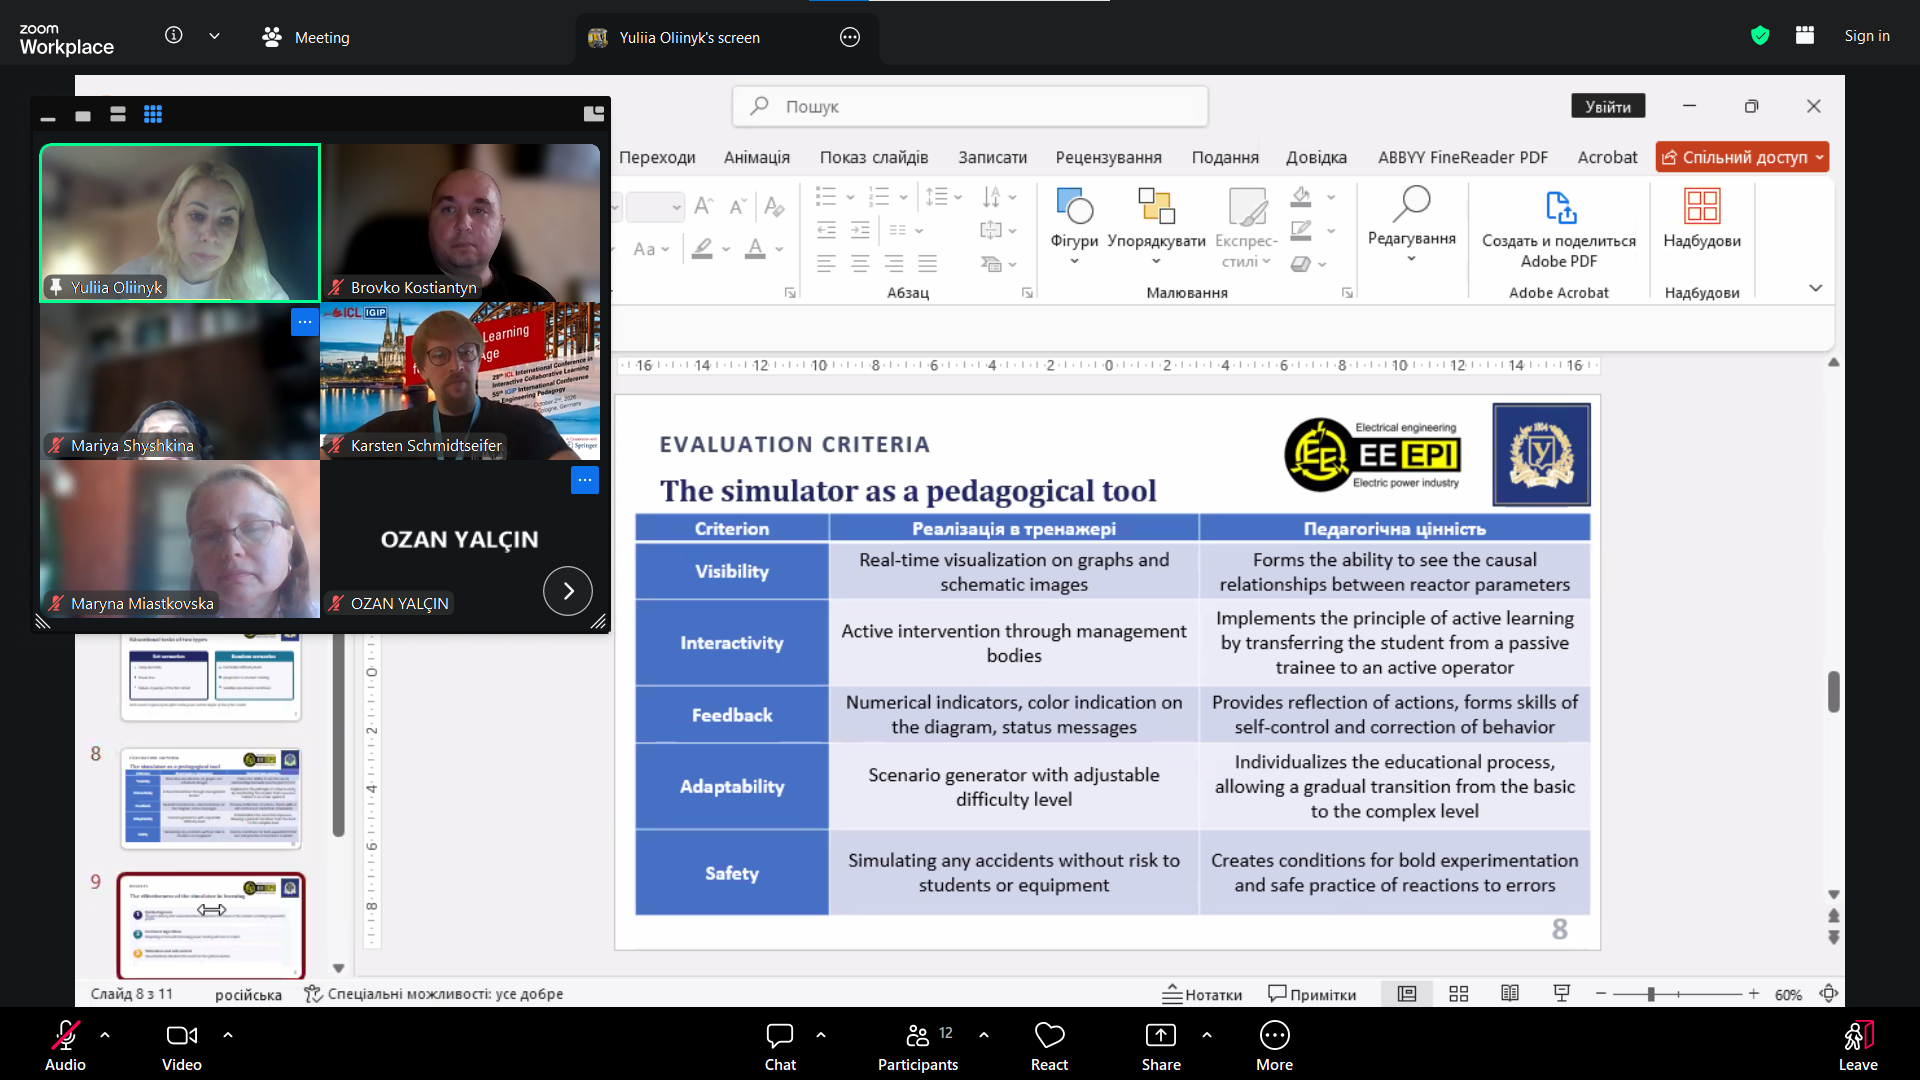
Task: Toggle the Нотатки notes pane
Action: (x=1202, y=994)
